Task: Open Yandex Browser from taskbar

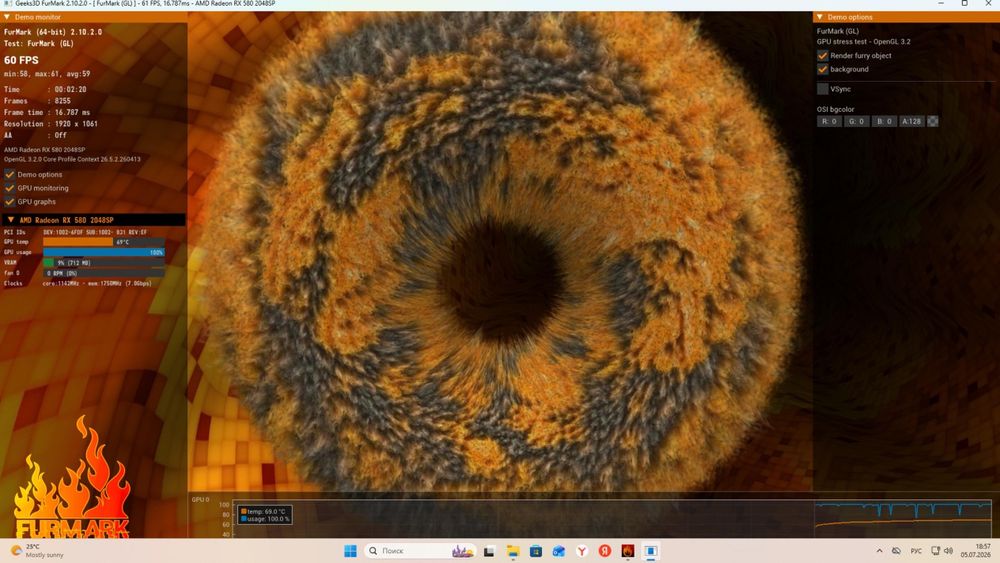Action: click(582, 551)
